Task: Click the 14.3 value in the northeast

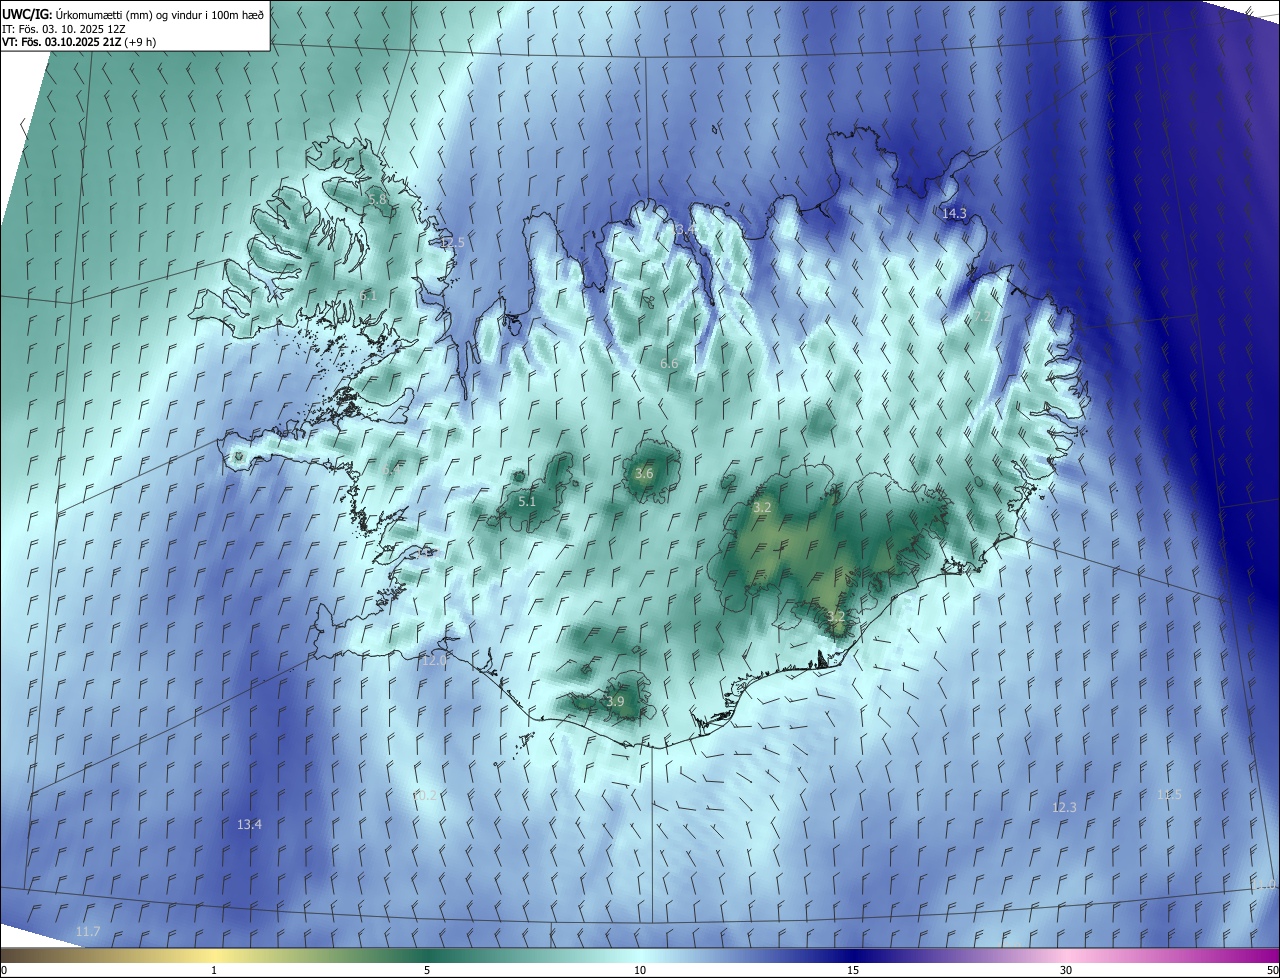Action: click(x=955, y=213)
